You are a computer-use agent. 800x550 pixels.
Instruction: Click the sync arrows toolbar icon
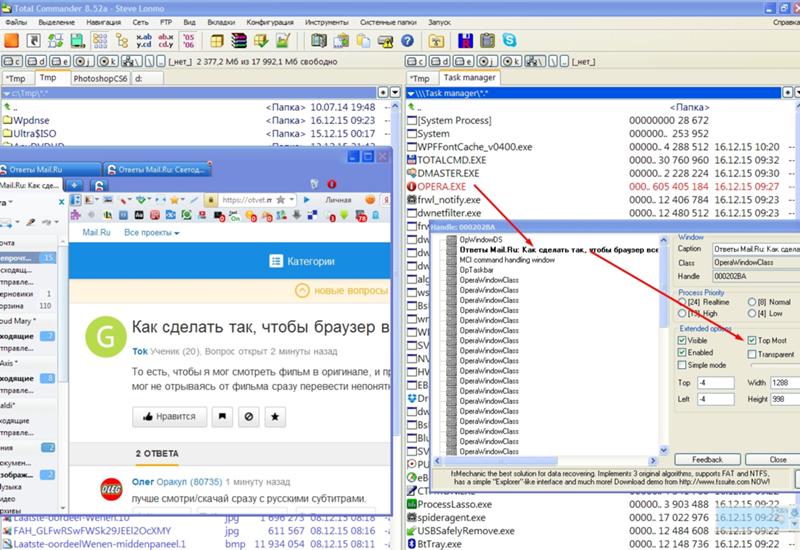[56, 40]
